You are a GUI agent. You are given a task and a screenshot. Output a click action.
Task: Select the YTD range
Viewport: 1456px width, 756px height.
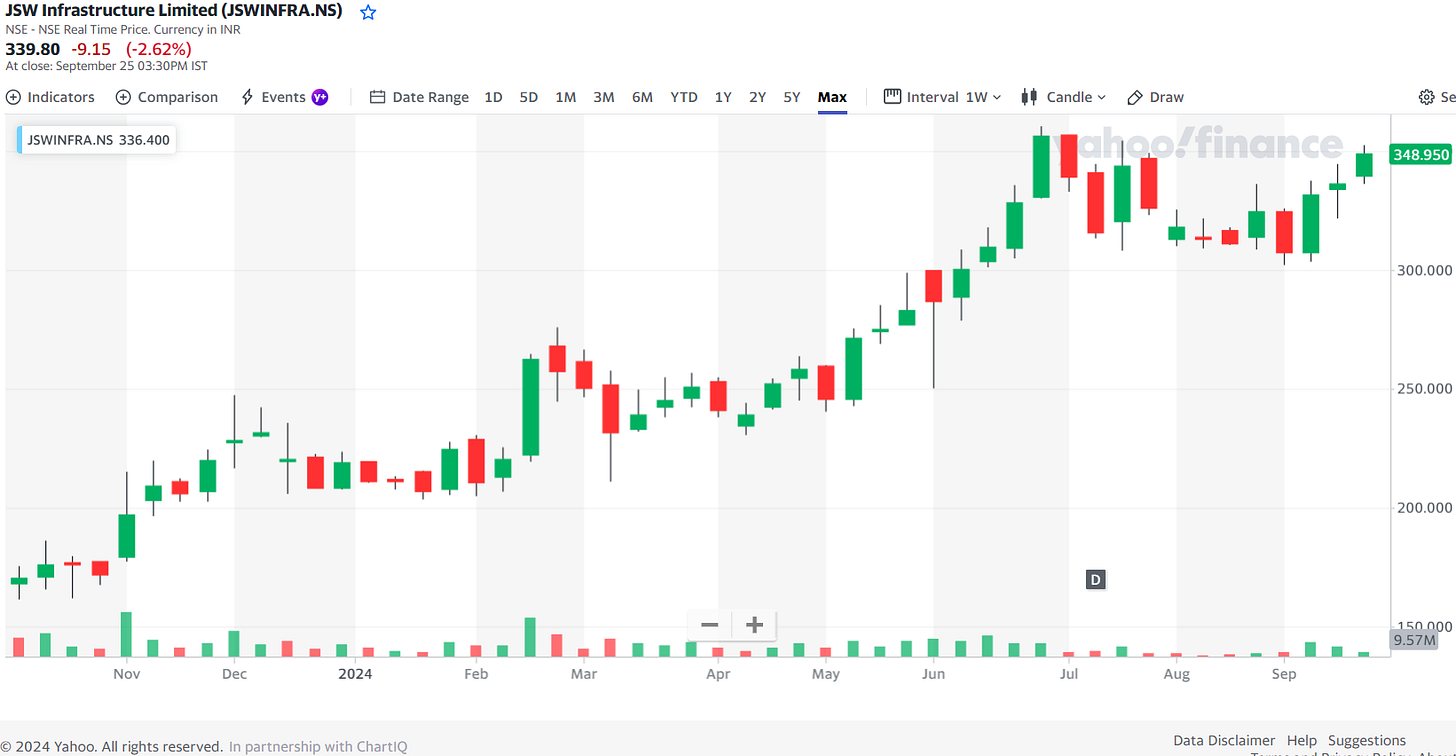coord(684,97)
